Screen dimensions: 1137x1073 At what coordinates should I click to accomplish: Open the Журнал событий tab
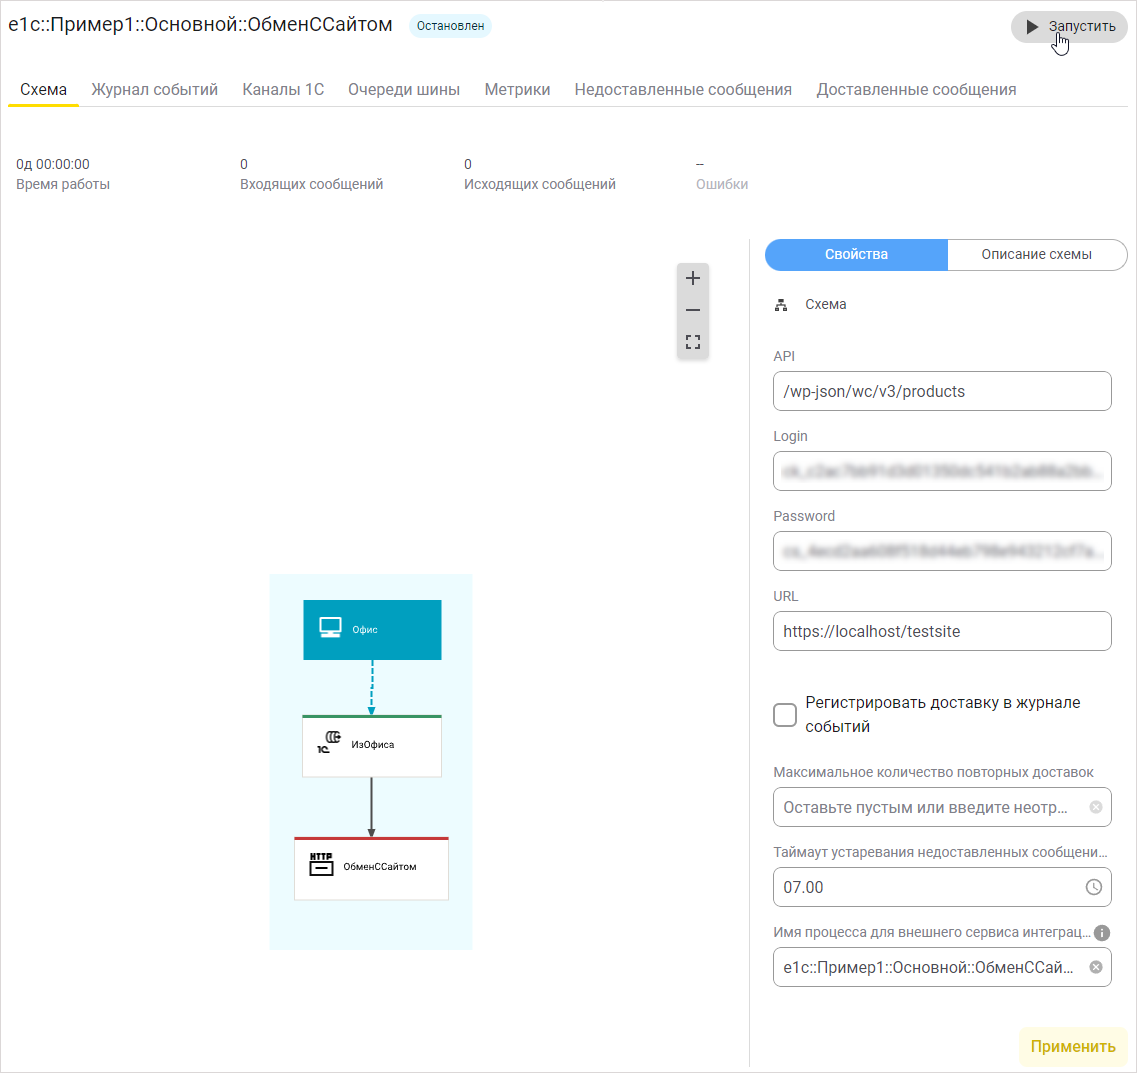pos(155,90)
